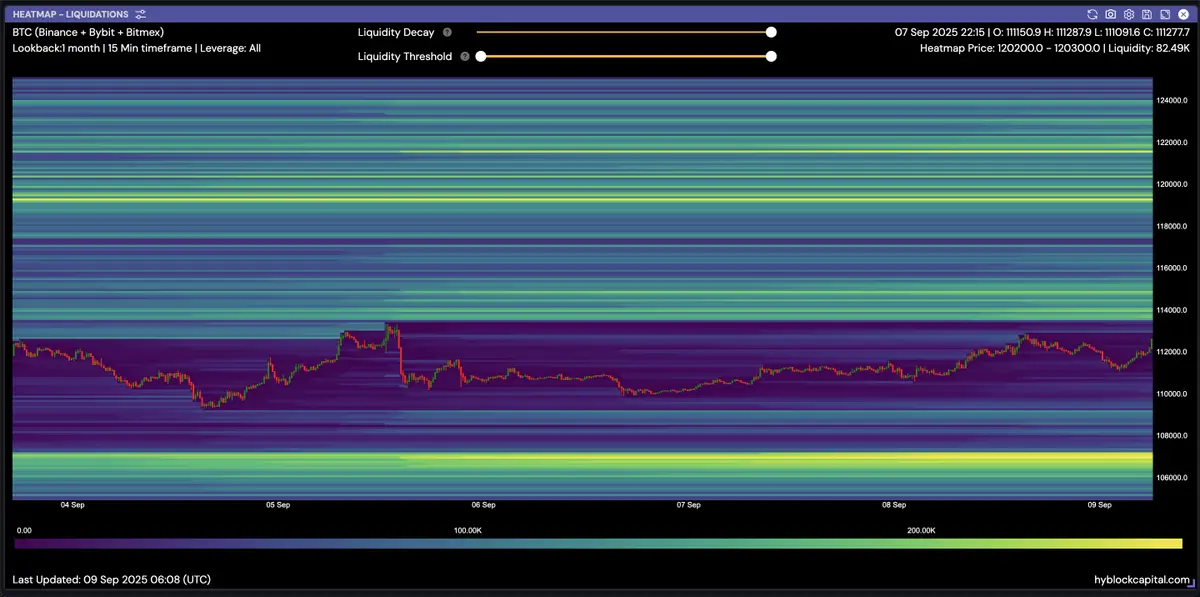The height and width of the screenshot is (597, 1200).
Task: Click the 120000.0 price axis label
Action: click(1172, 184)
